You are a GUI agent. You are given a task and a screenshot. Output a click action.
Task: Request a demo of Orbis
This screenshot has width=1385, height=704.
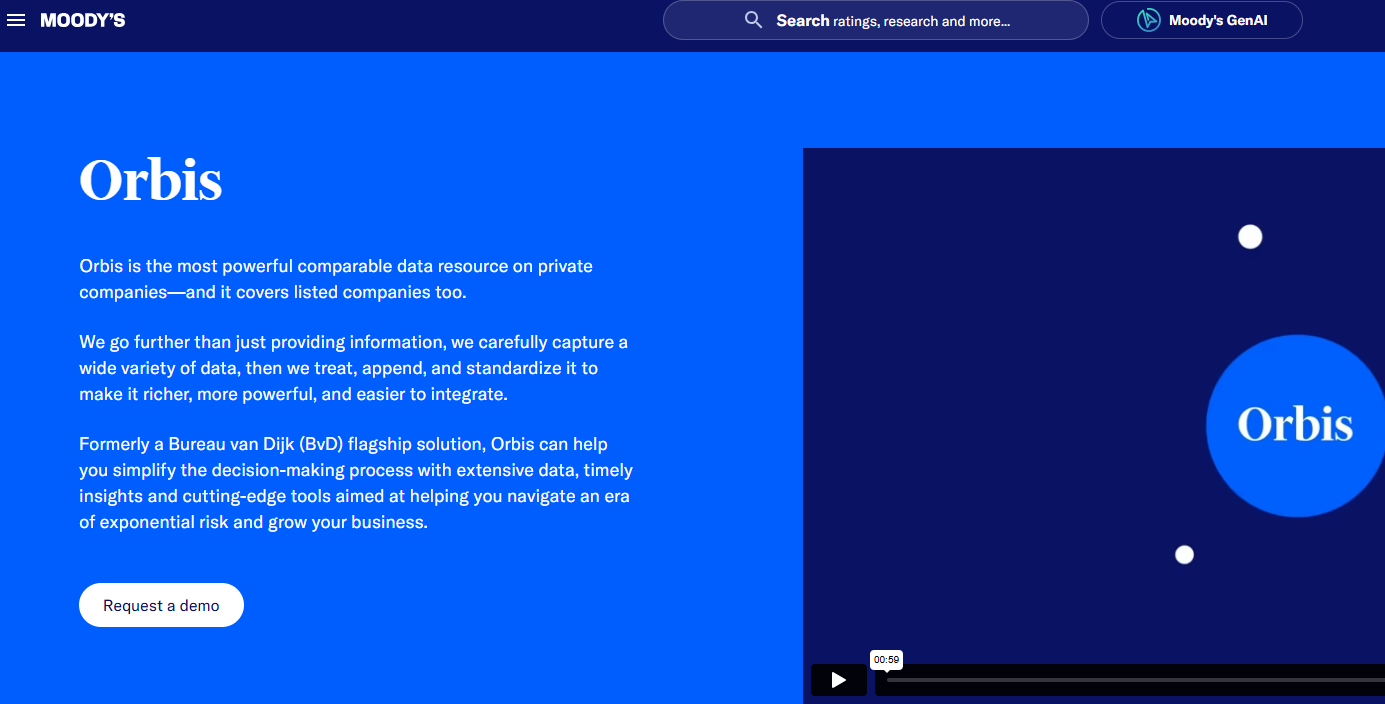pyautogui.click(x=161, y=605)
